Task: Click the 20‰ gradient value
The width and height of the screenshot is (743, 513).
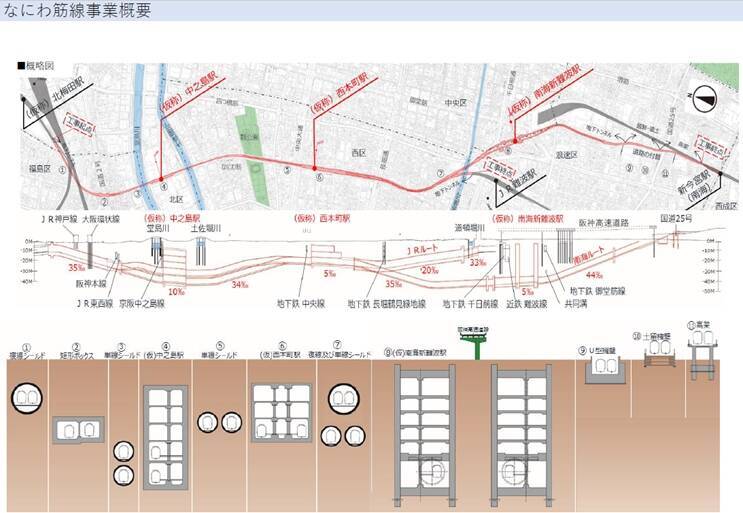Action: tap(429, 270)
